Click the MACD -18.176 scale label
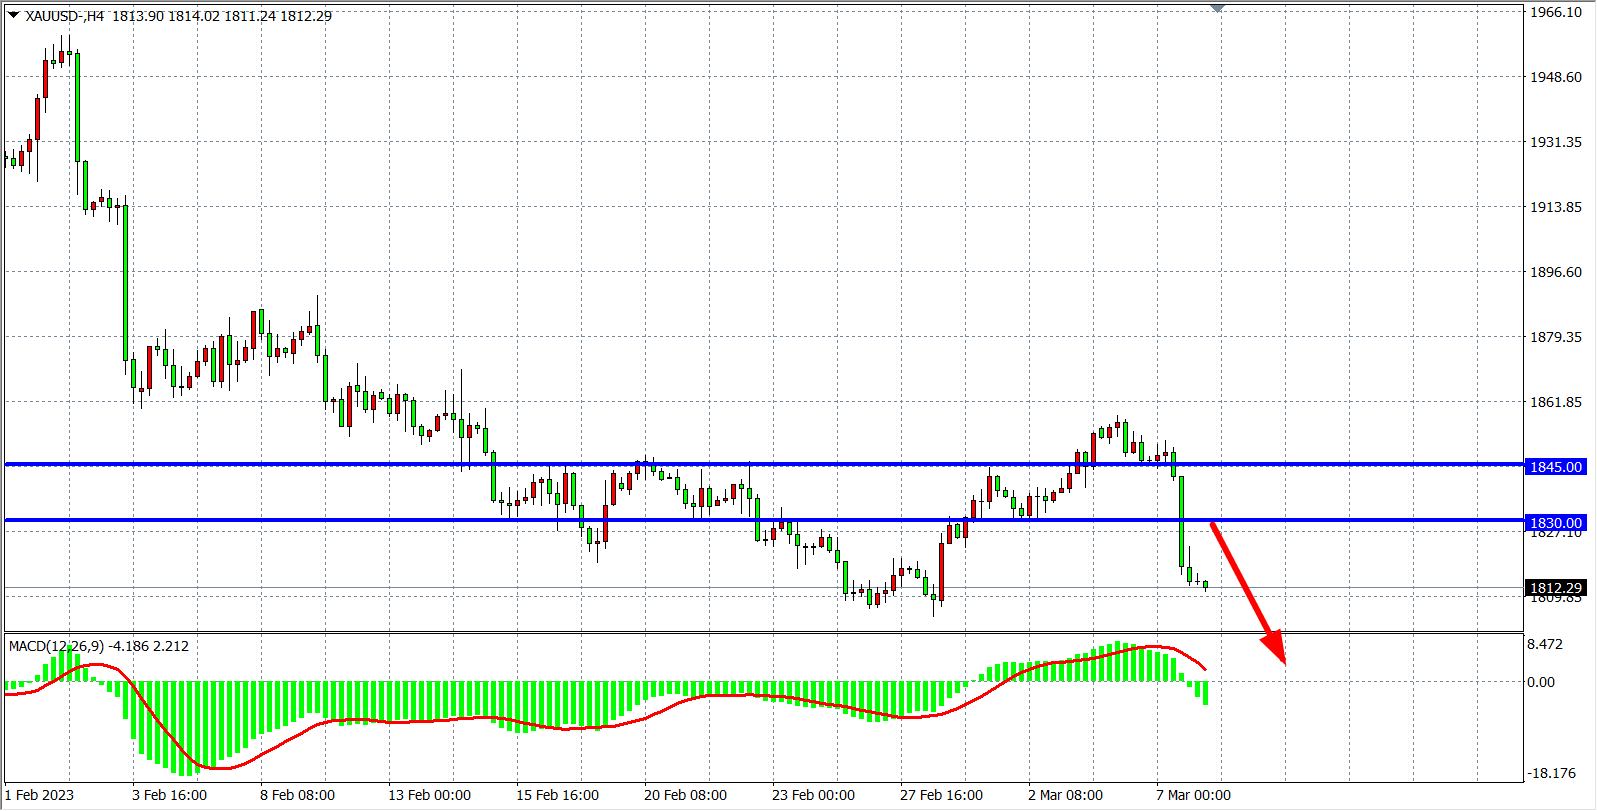 coord(1549,773)
